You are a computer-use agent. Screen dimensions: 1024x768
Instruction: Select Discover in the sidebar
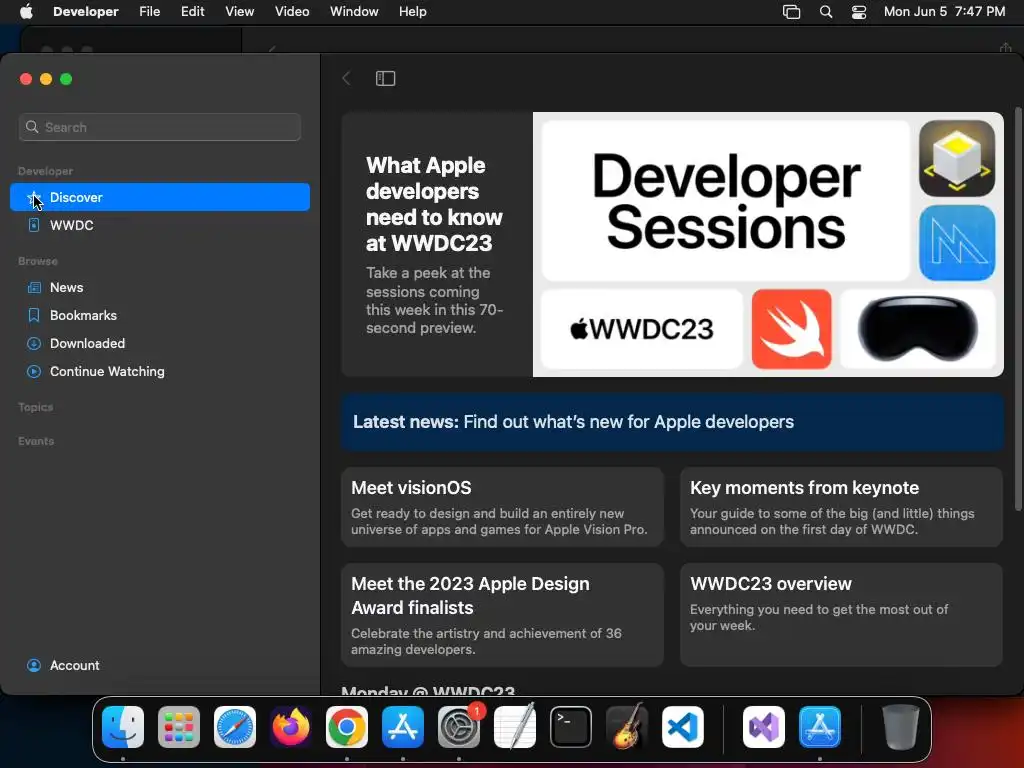pos(160,197)
